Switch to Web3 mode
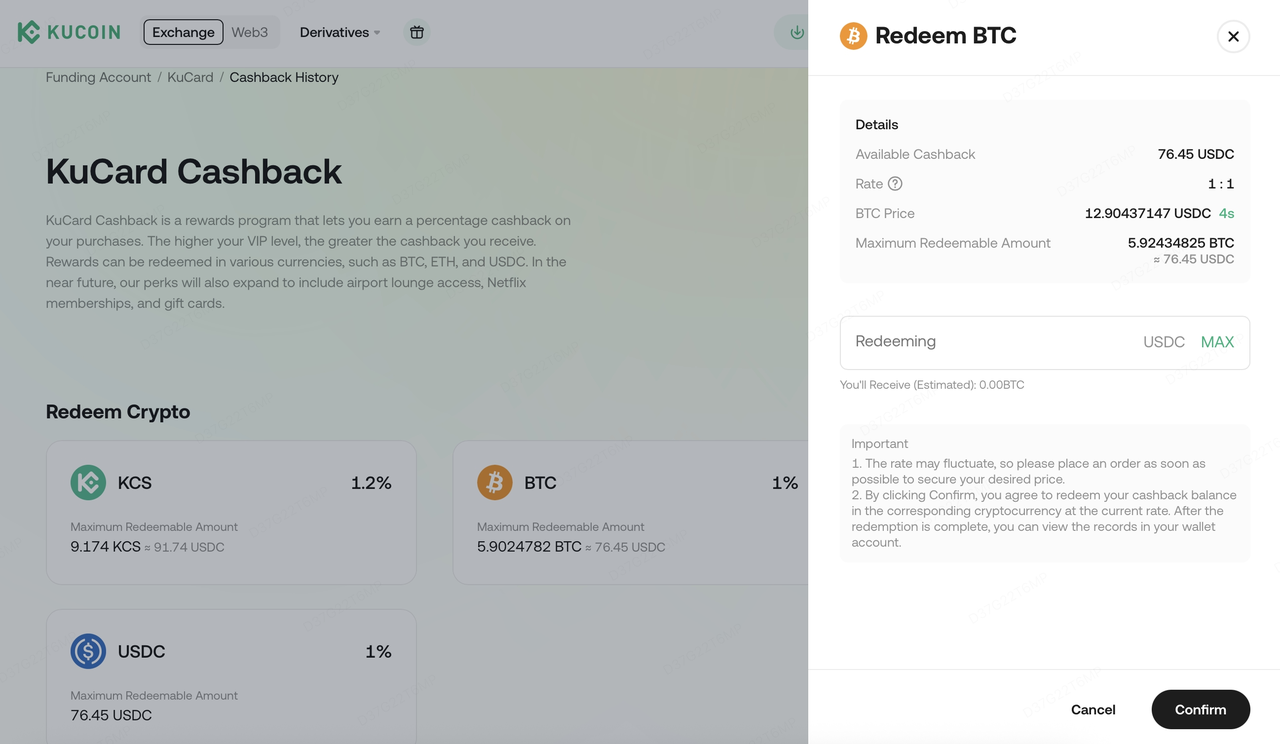Viewport: 1280px width, 744px height. coord(249,32)
